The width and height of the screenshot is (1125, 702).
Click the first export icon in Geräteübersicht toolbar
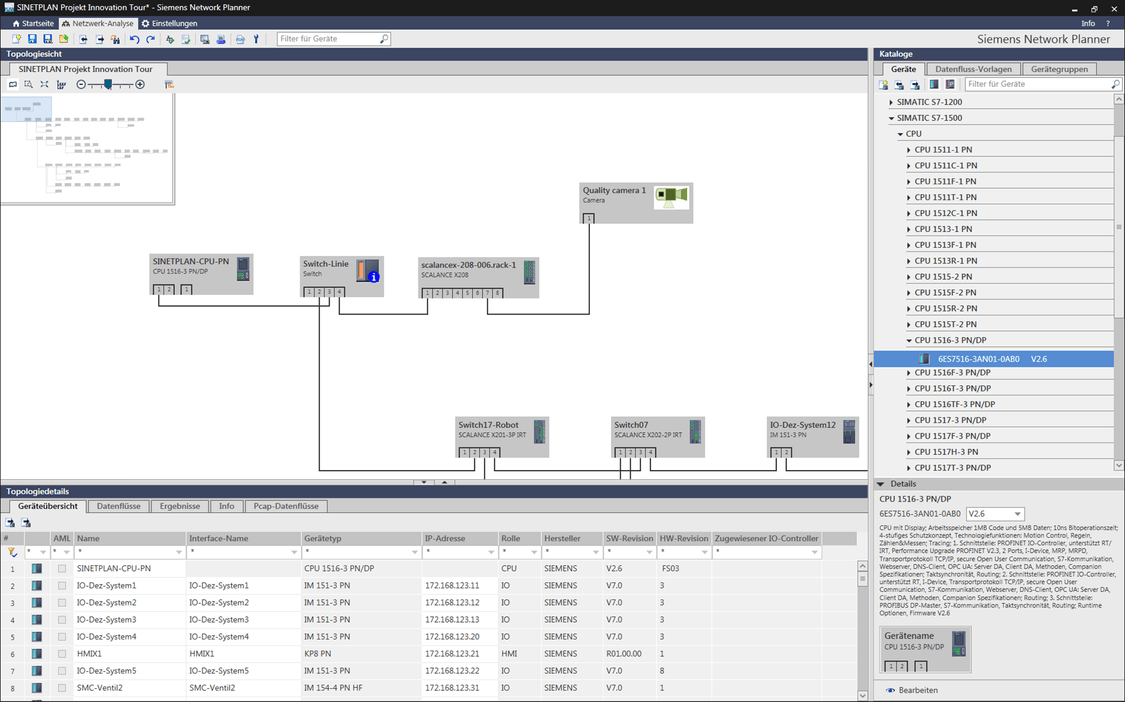10,523
